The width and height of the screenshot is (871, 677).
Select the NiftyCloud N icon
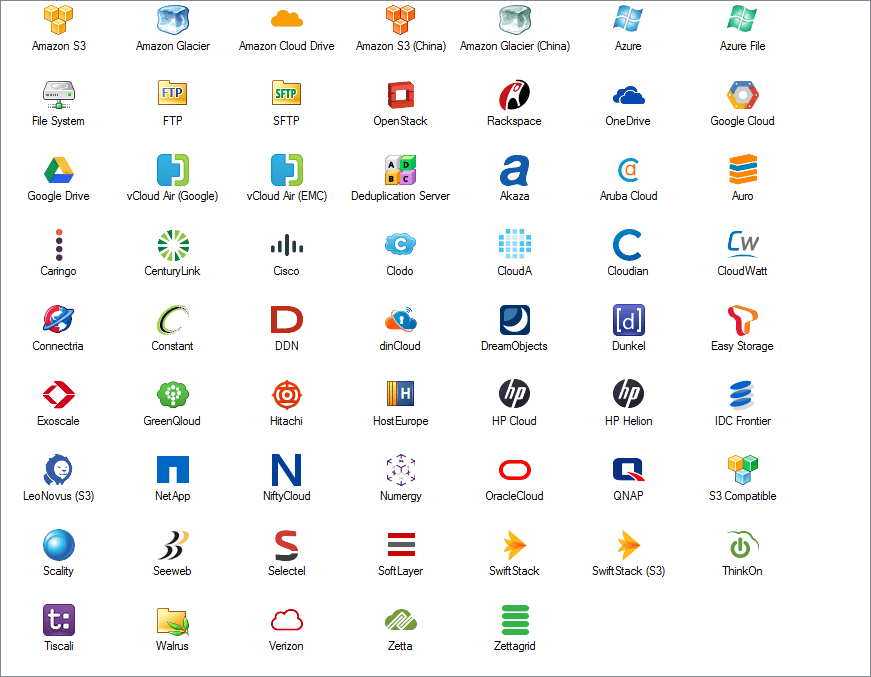click(x=287, y=470)
